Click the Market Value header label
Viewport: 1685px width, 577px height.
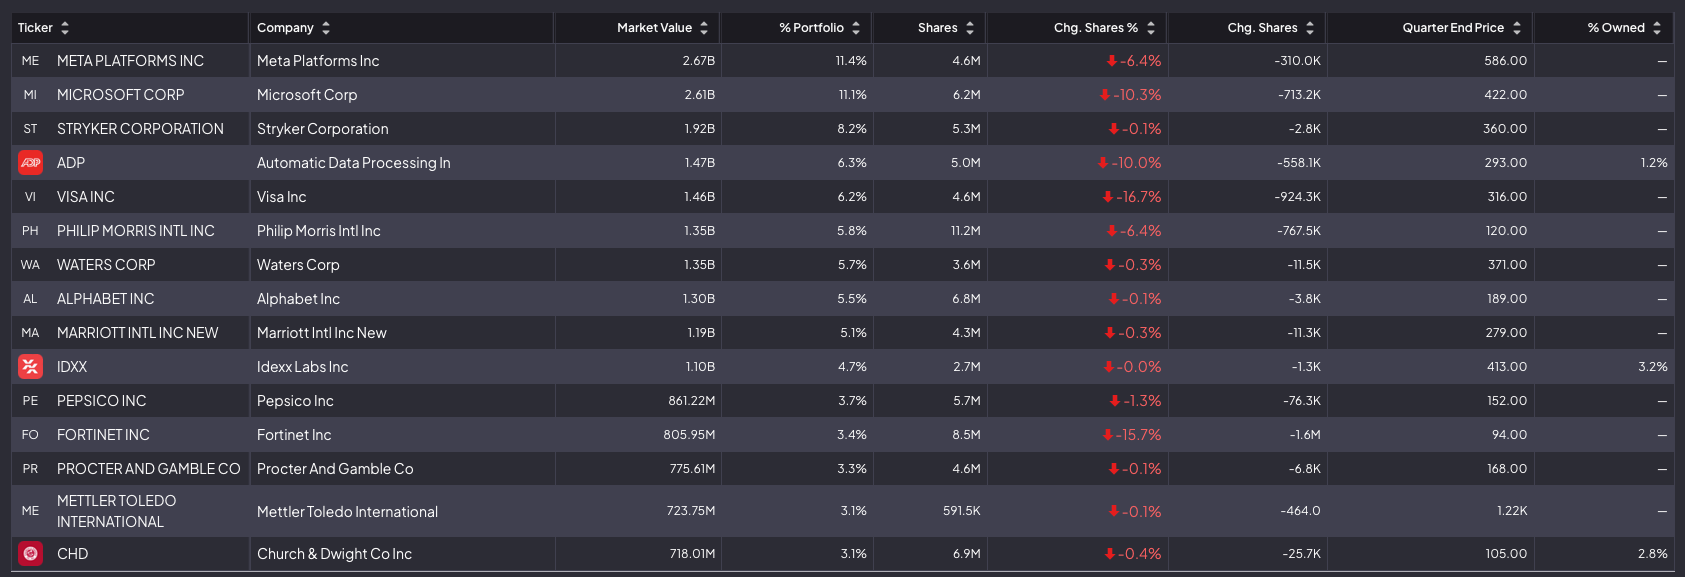coord(654,28)
